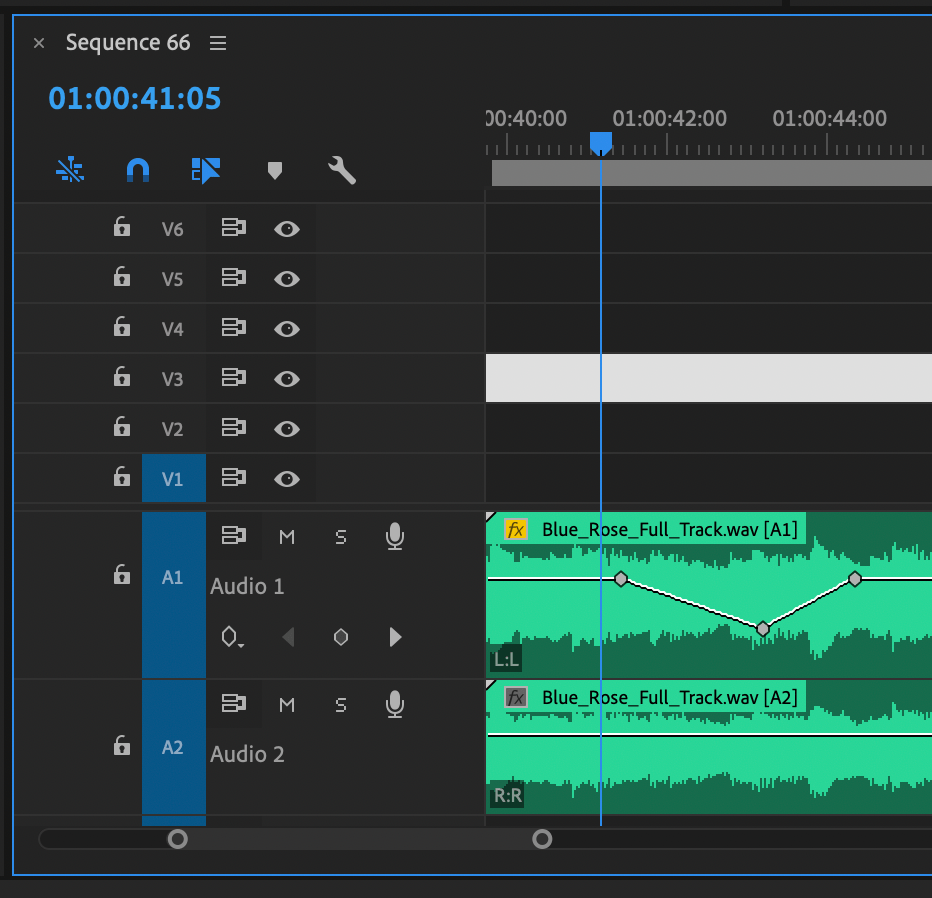Open Timeline Display Settings wrench menu

341,170
